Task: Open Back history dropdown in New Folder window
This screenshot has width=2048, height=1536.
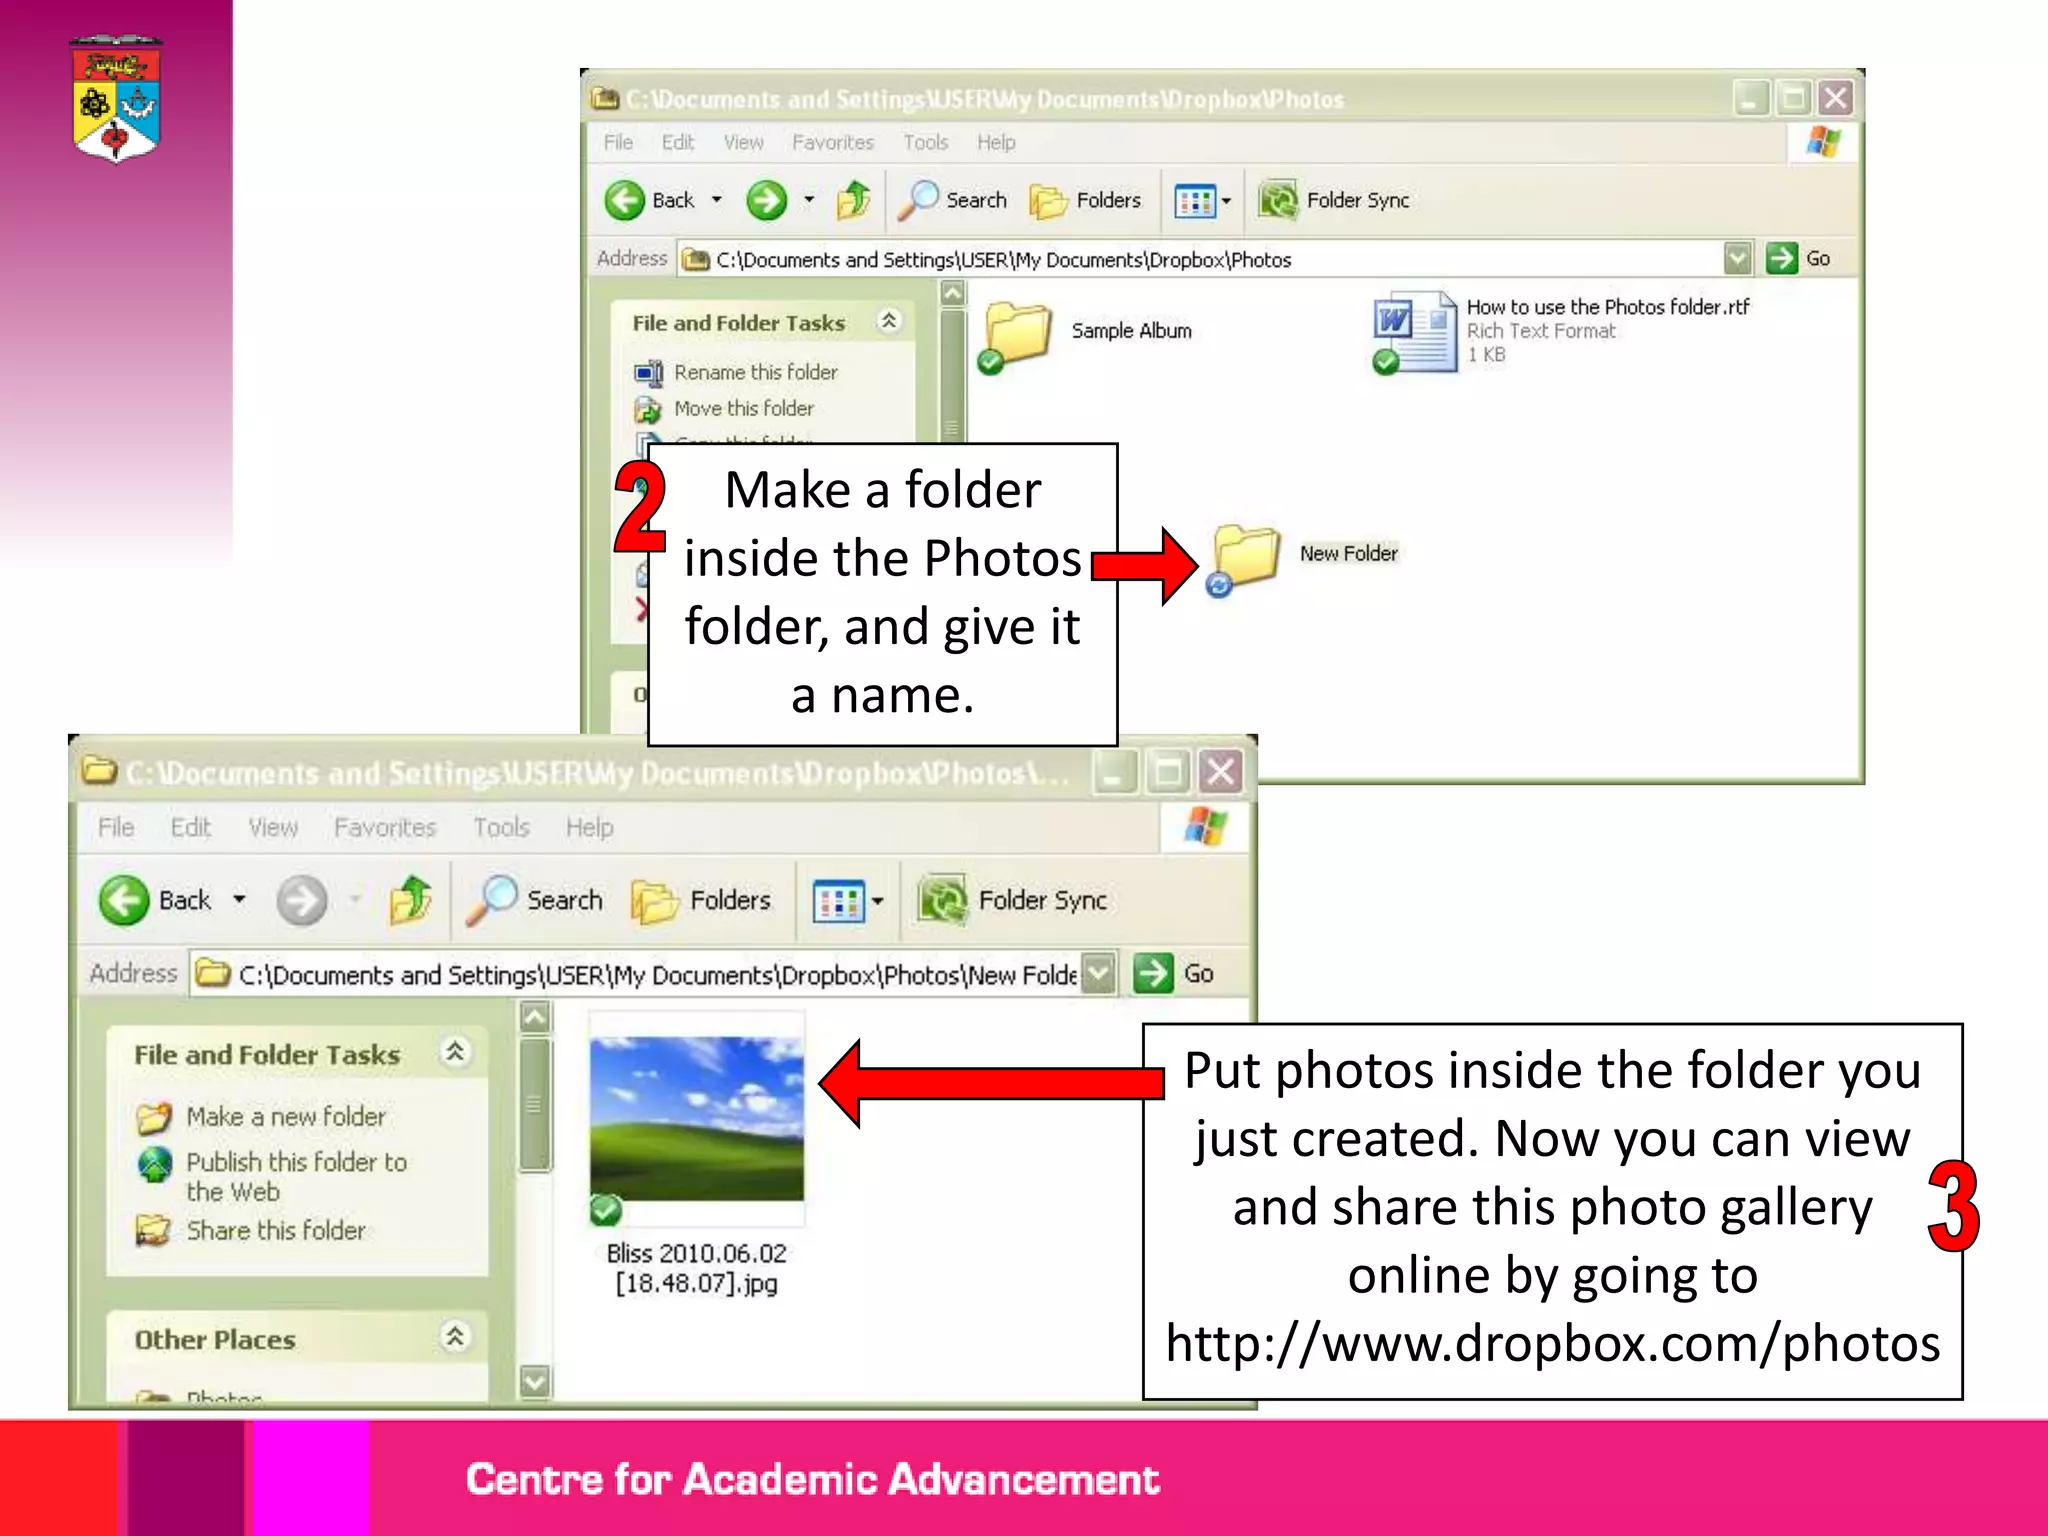Action: click(239, 900)
